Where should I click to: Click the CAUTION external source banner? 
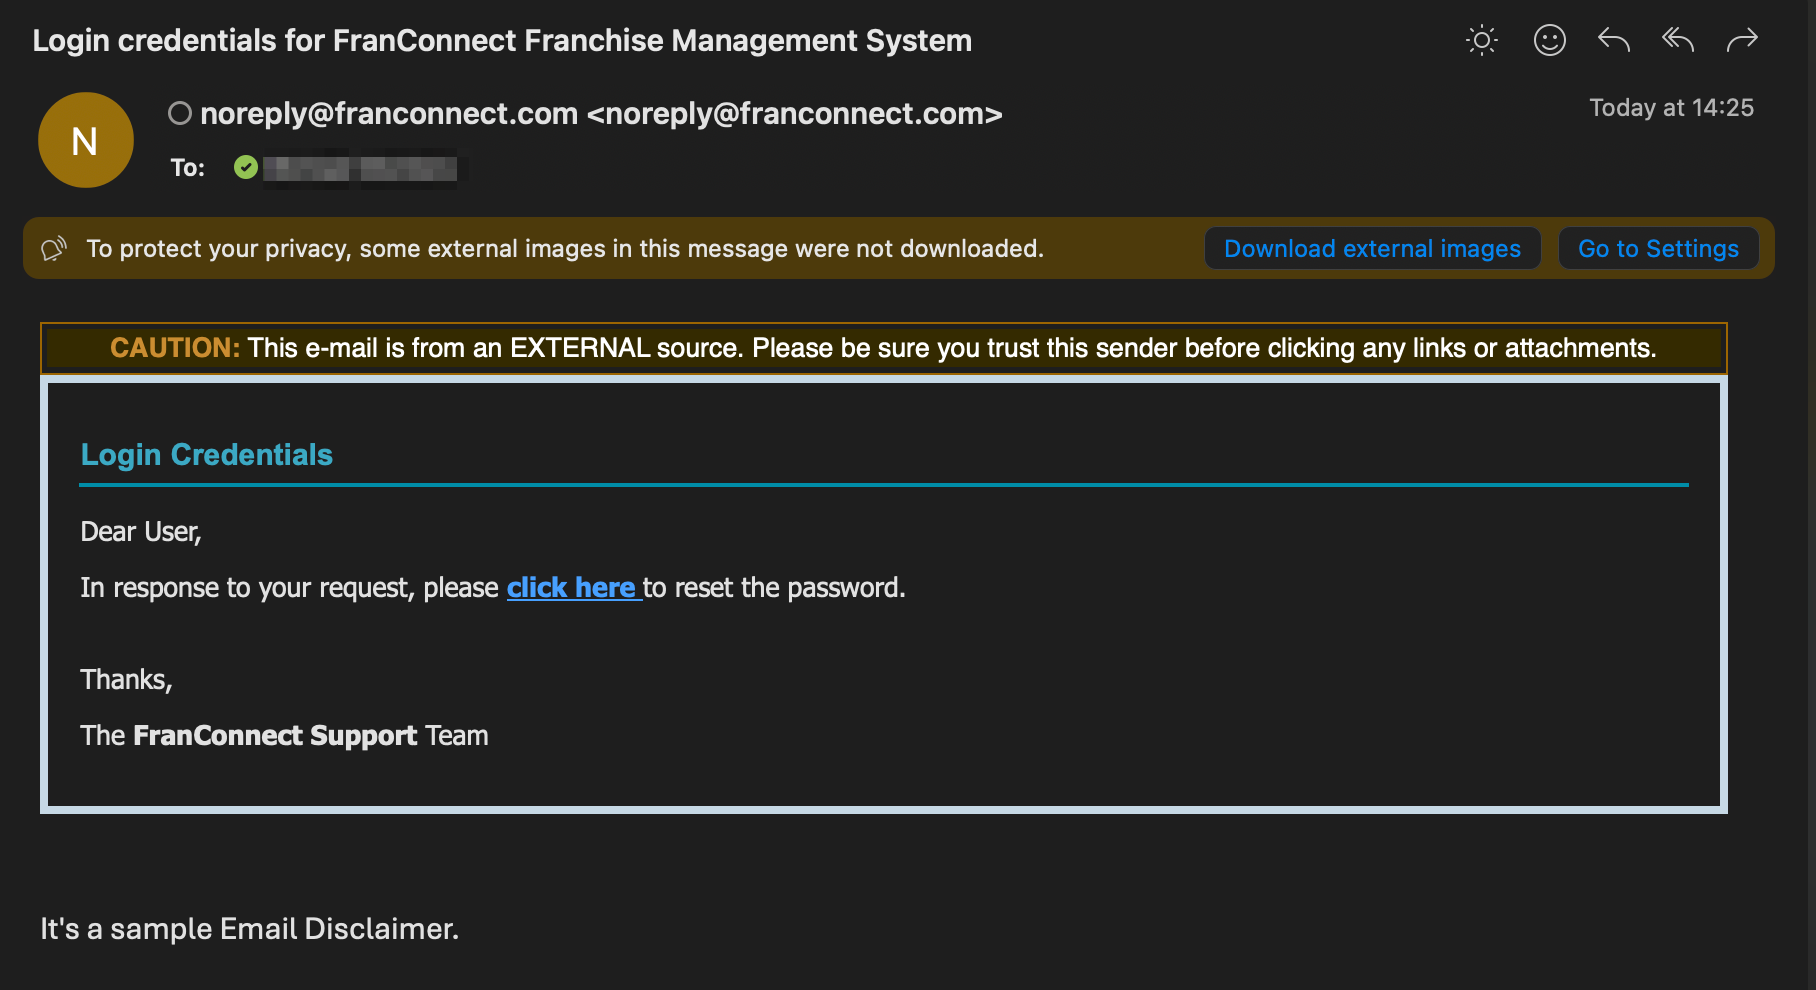click(884, 348)
